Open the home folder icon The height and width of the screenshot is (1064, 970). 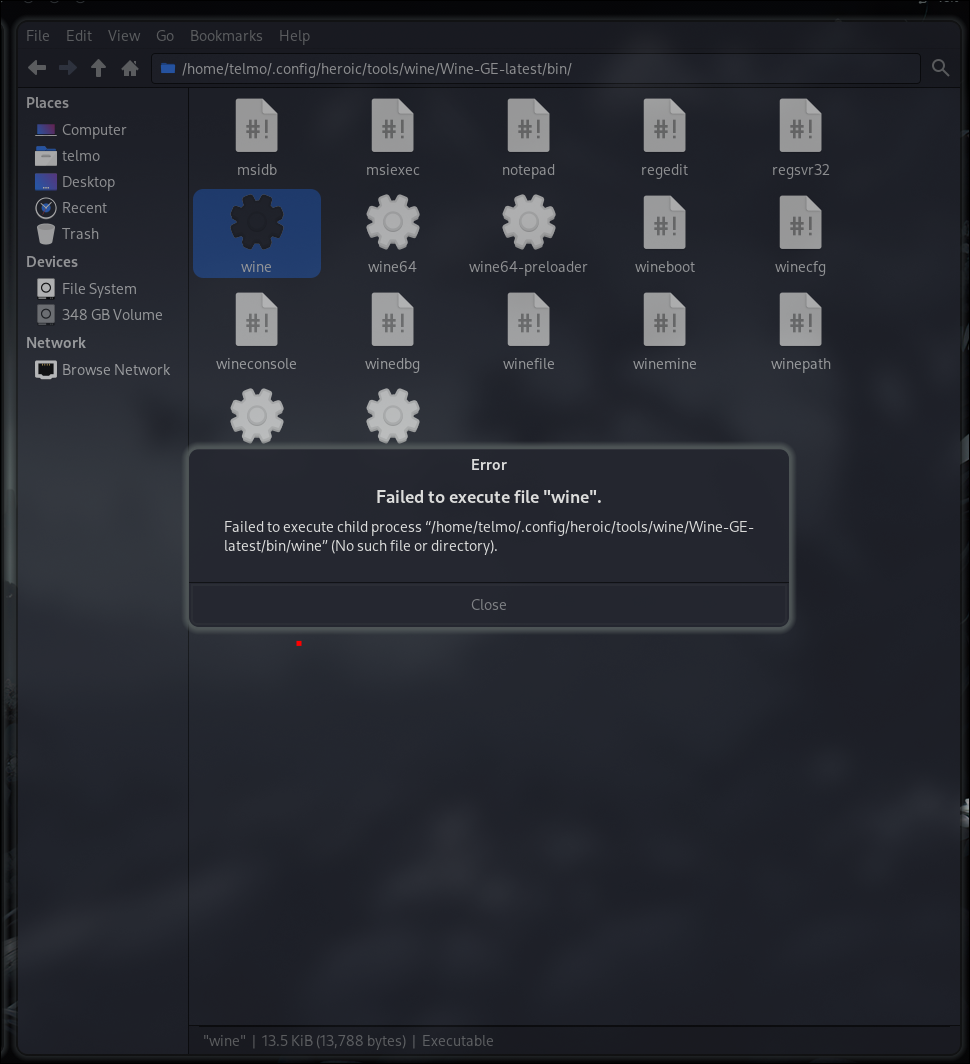[x=130, y=68]
